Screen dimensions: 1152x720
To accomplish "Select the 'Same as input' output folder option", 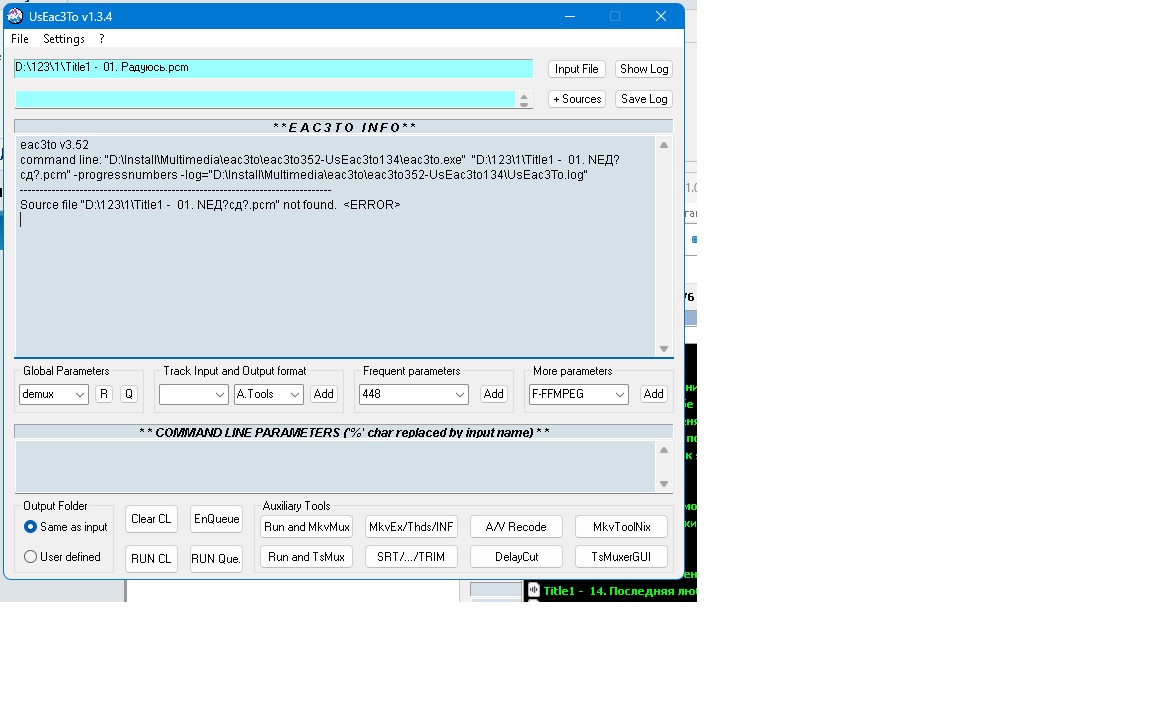I will (31, 527).
